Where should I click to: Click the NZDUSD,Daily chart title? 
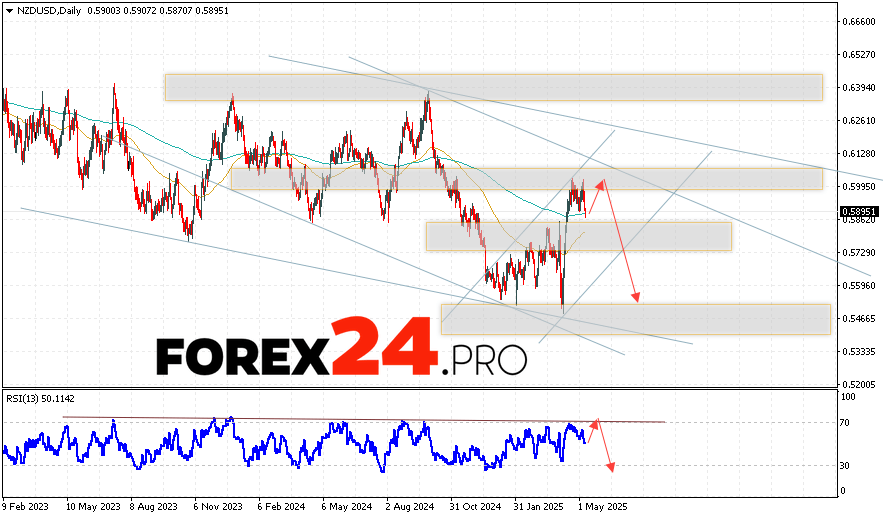[49, 8]
